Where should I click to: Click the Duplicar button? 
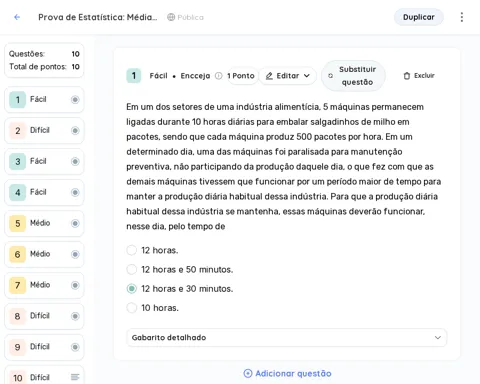point(419,17)
